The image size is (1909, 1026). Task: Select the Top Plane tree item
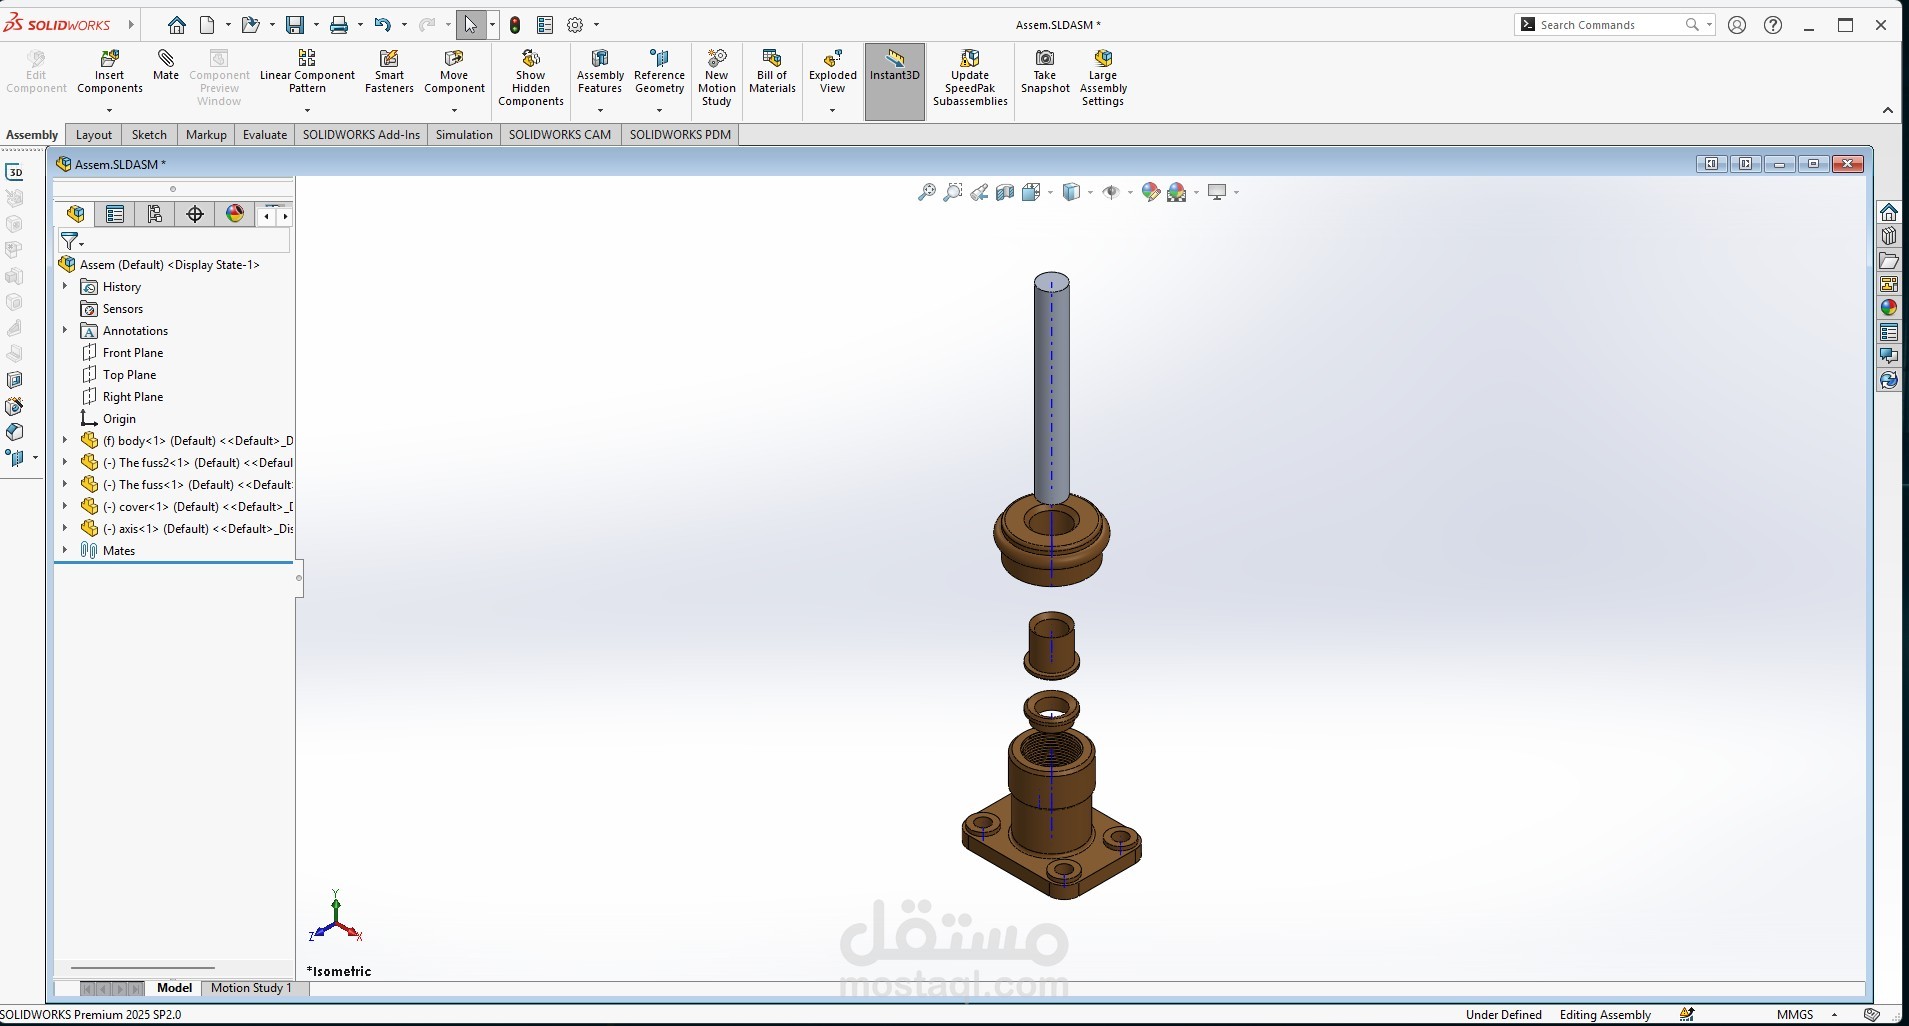click(x=129, y=375)
